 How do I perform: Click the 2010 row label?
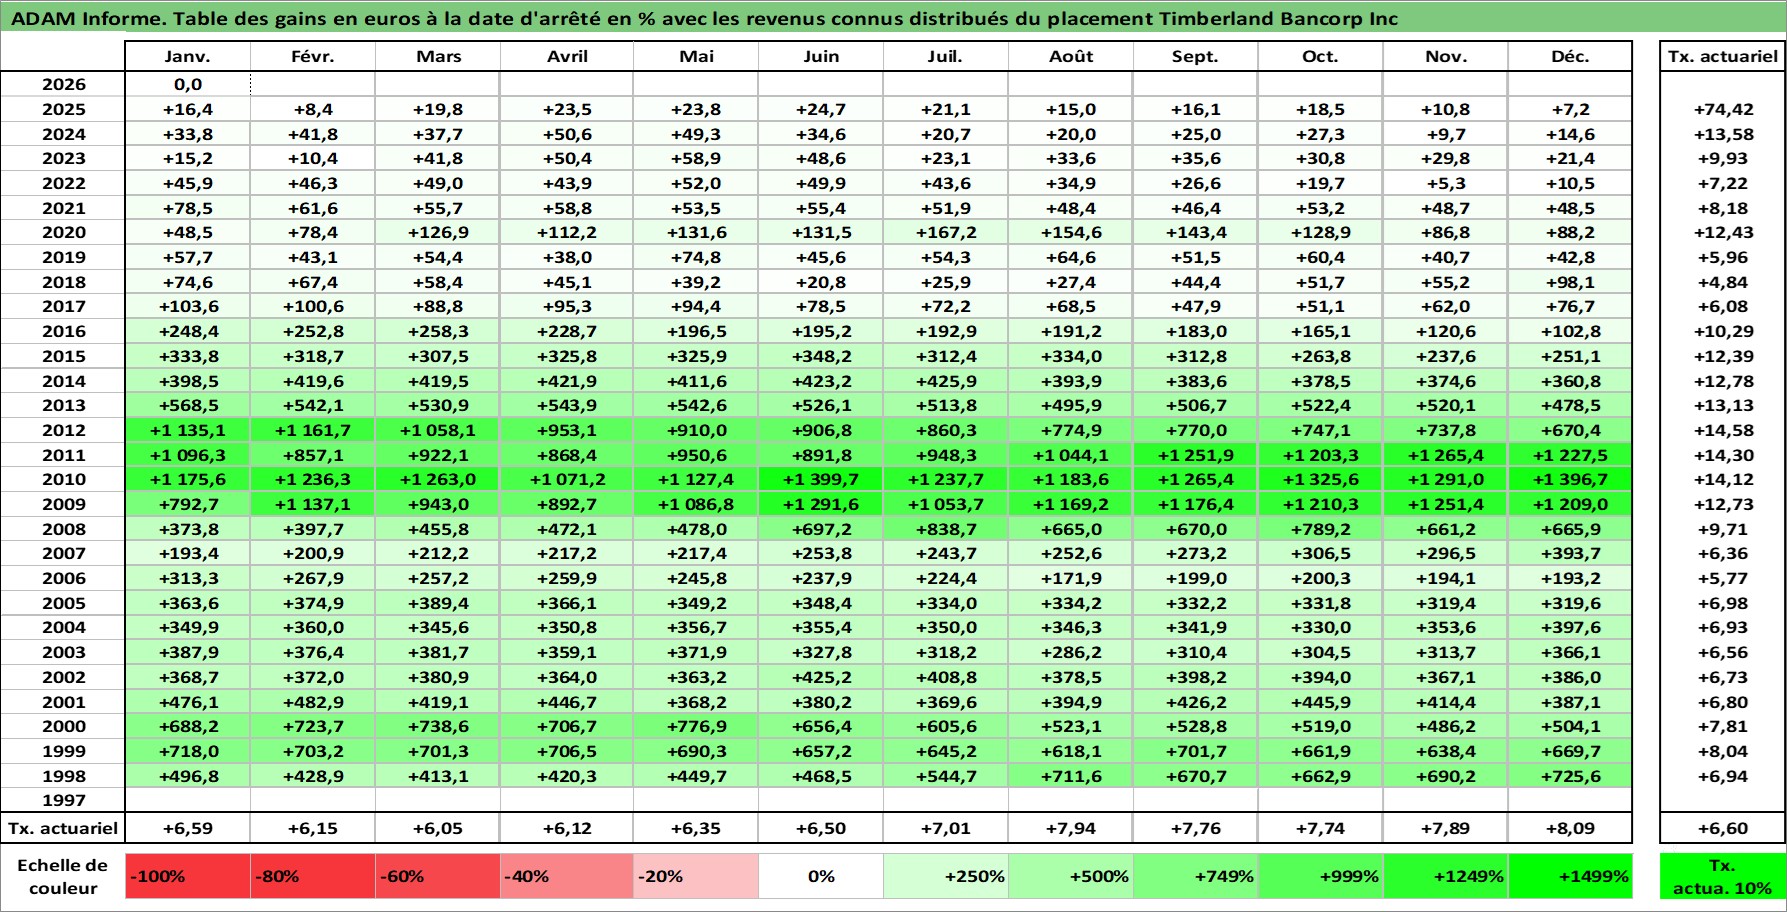tap(63, 479)
